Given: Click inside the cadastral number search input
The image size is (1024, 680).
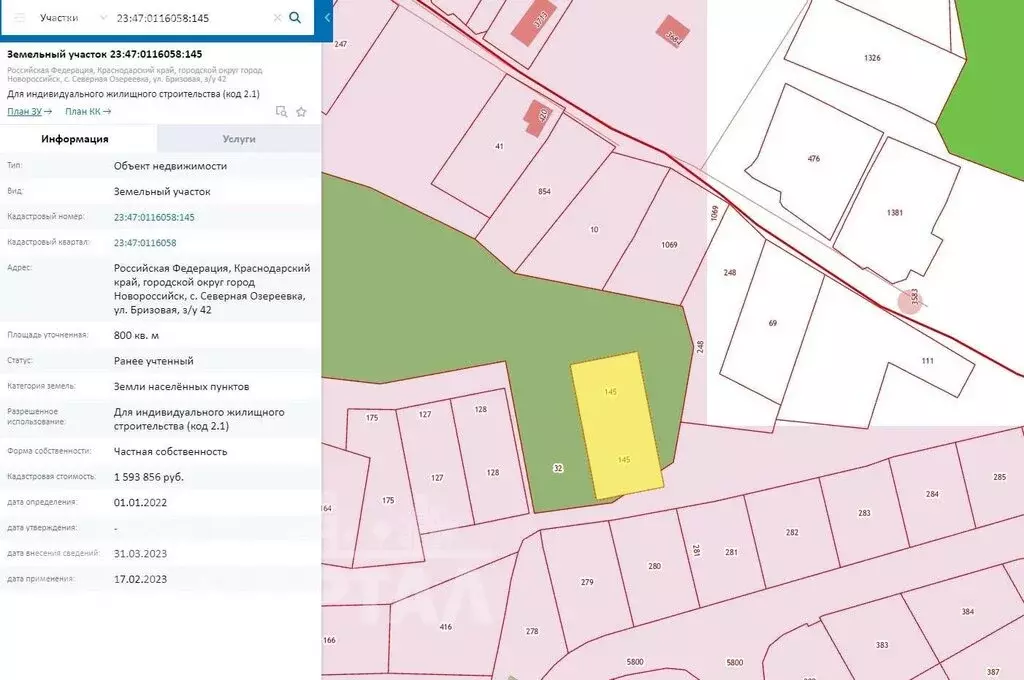Looking at the screenshot, I should 190,18.
